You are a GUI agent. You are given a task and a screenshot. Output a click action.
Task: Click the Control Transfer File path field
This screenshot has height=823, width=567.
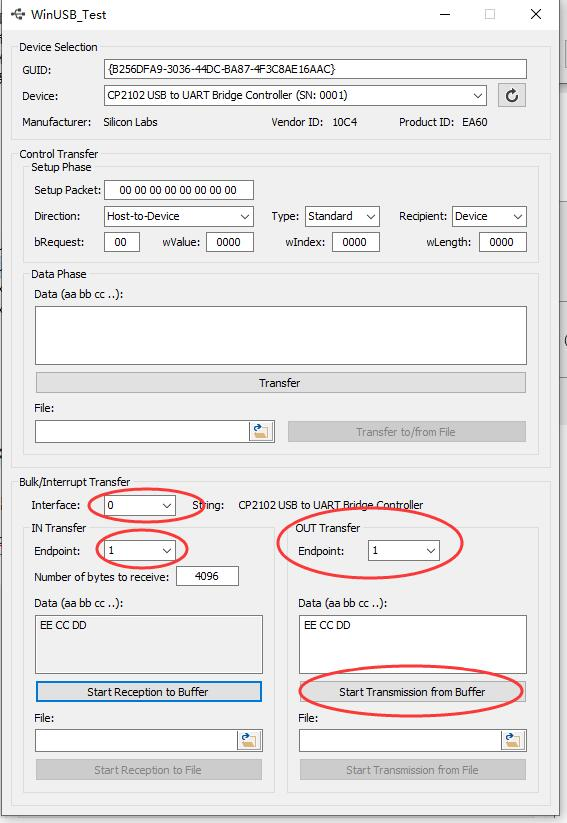pyautogui.click(x=142, y=431)
